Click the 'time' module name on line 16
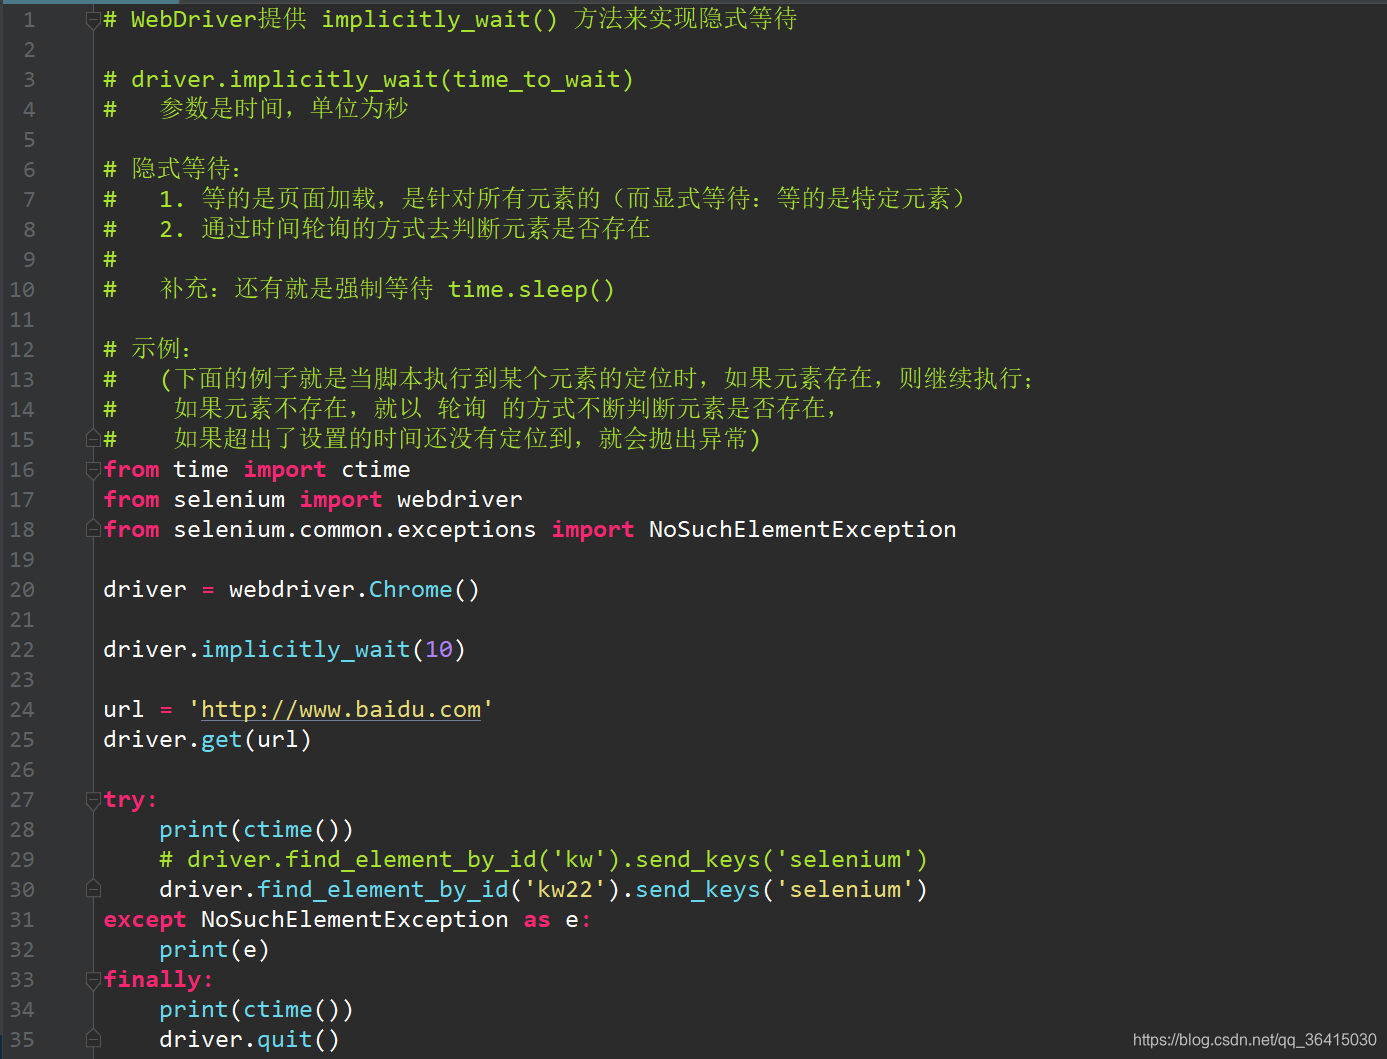The width and height of the screenshot is (1387, 1059). (201, 470)
